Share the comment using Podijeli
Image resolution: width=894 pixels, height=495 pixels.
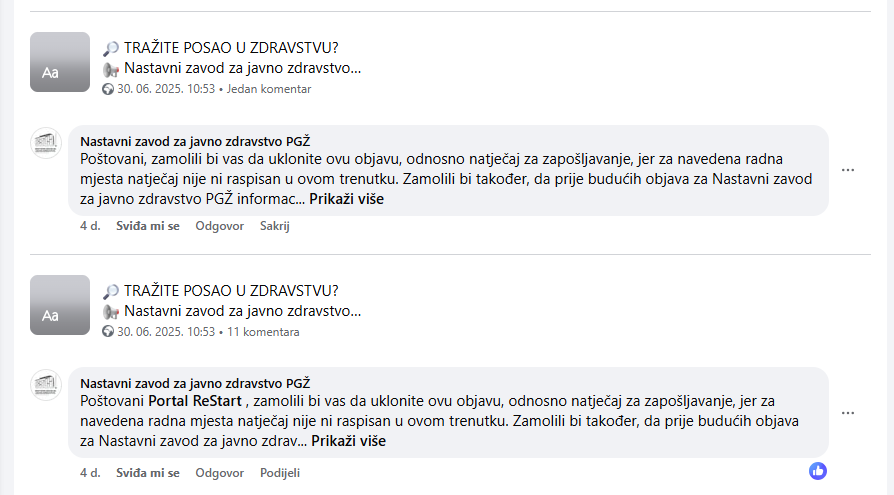(x=280, y=473)
